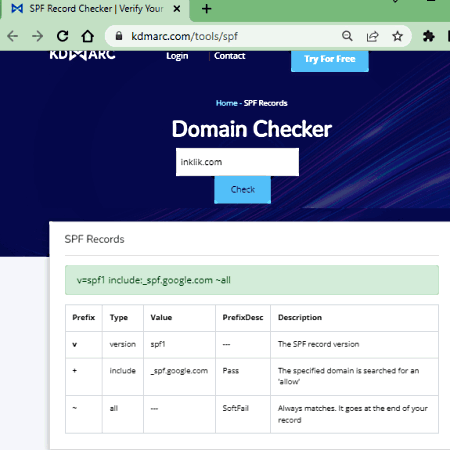The width and height of the screenshot is (450, 450).
Task: Bookmark this page with star icon
Action: [x=397, y=36]
